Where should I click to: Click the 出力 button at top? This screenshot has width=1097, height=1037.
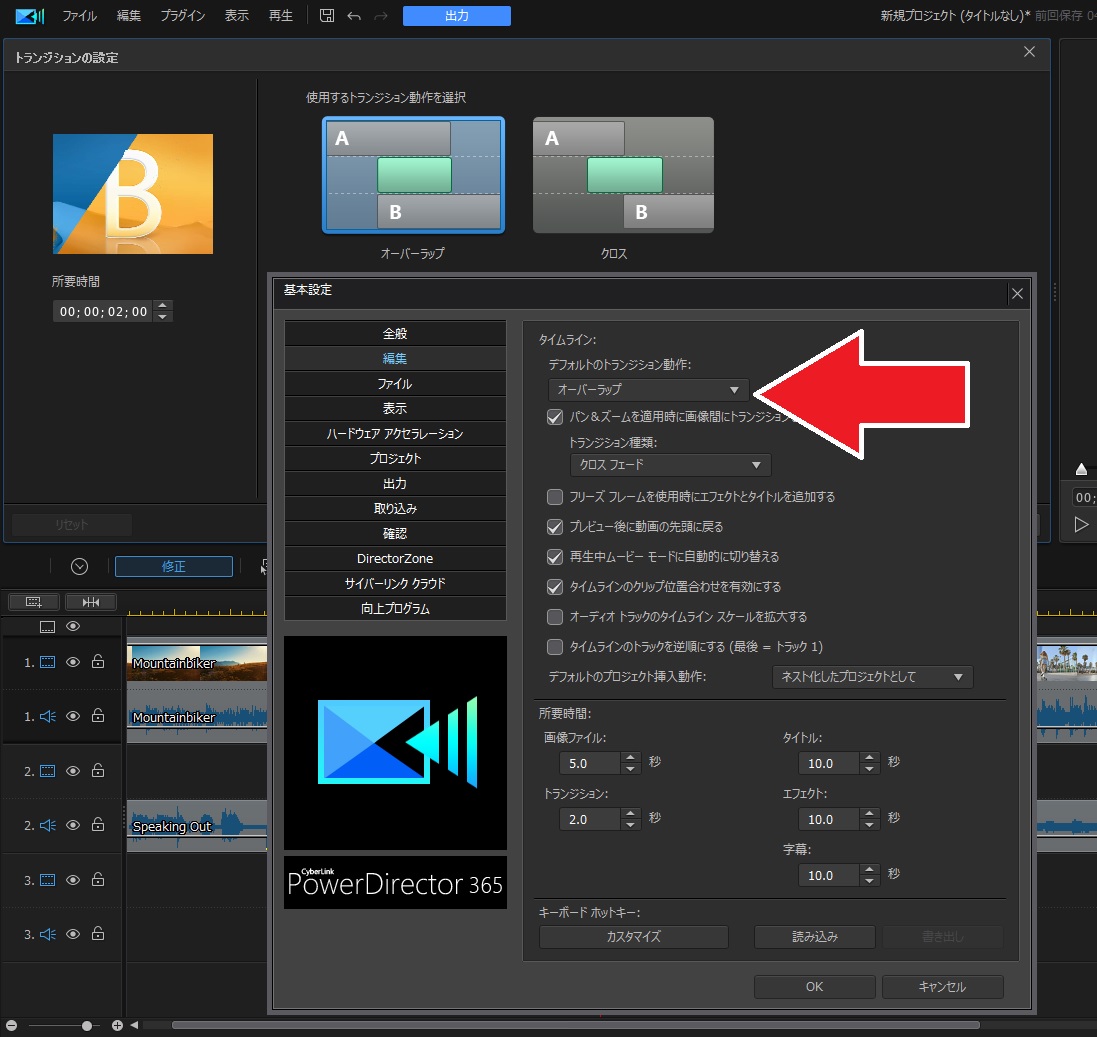[457, 15]
